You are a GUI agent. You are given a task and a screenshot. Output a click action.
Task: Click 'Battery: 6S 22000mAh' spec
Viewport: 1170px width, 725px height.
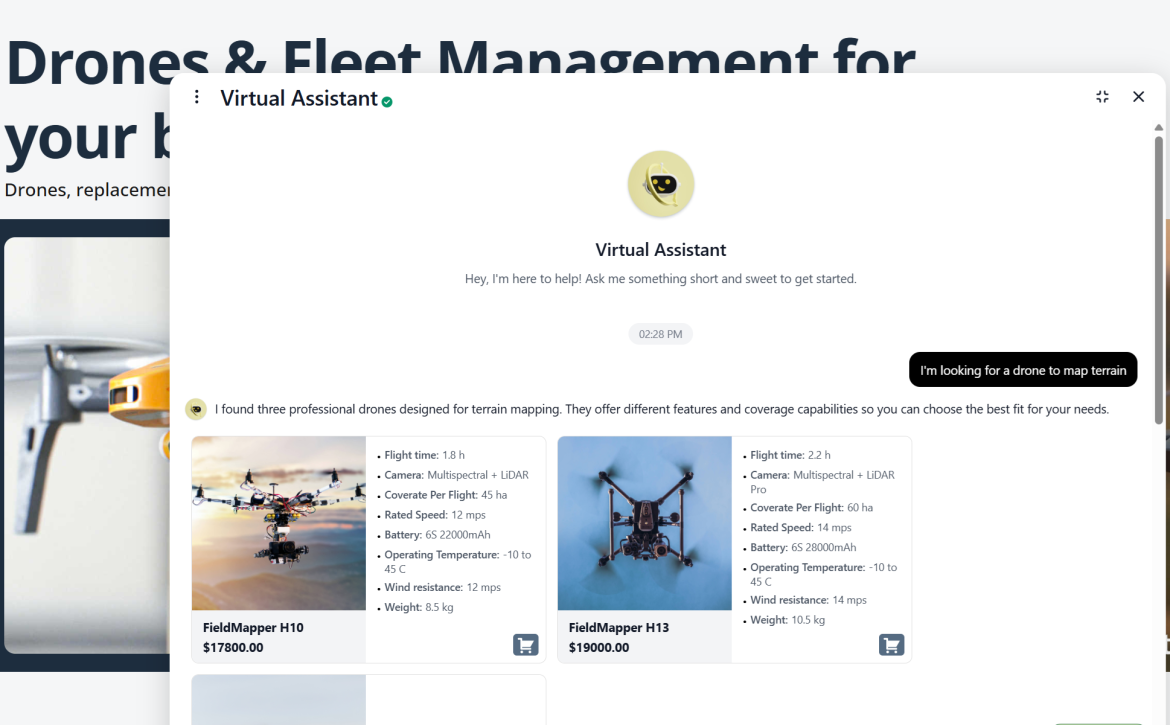click(437, 535)
